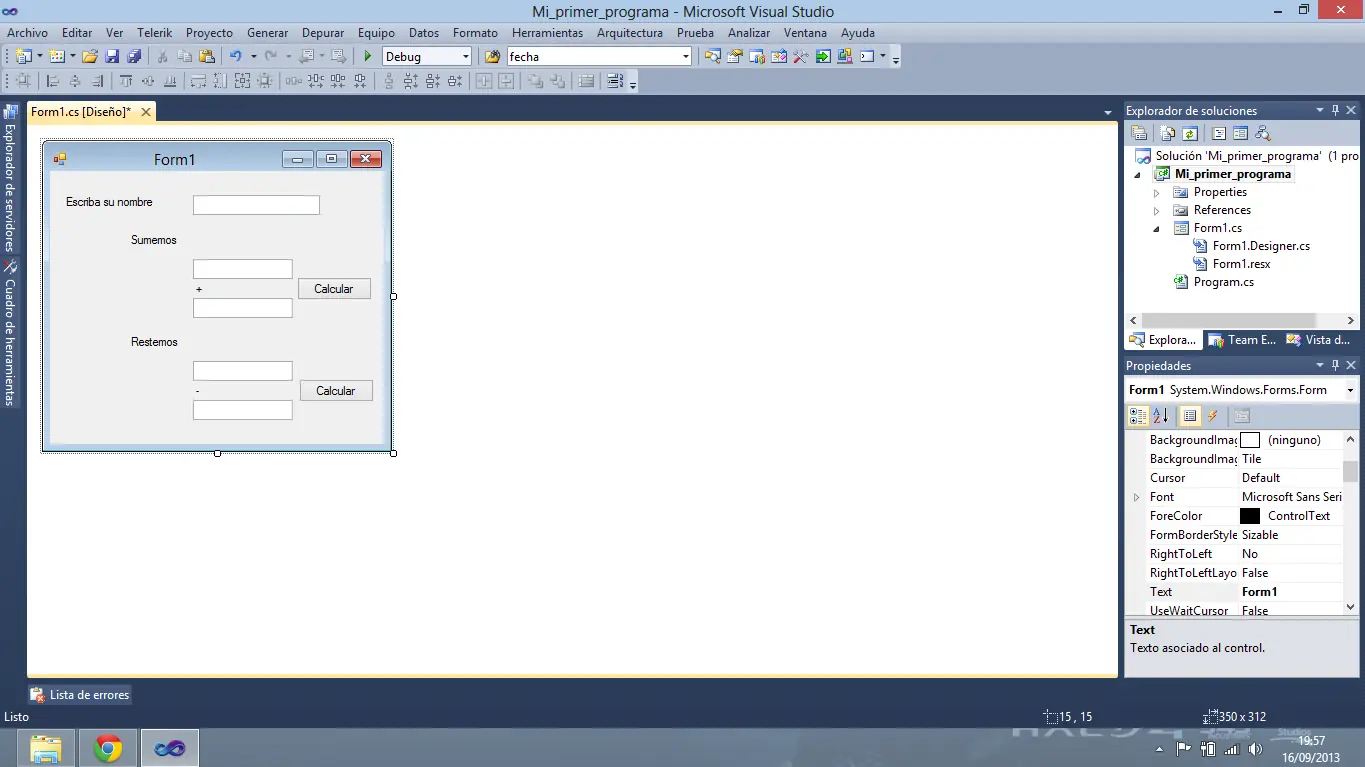
Task: Collapse the Form1.cs tree node
Action: [1157, 228]
